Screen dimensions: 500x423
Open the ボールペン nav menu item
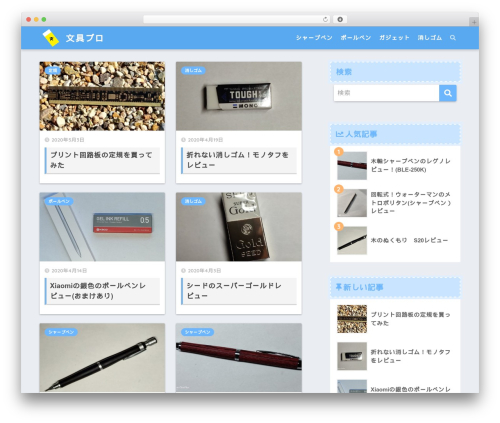tap(356, 38)
